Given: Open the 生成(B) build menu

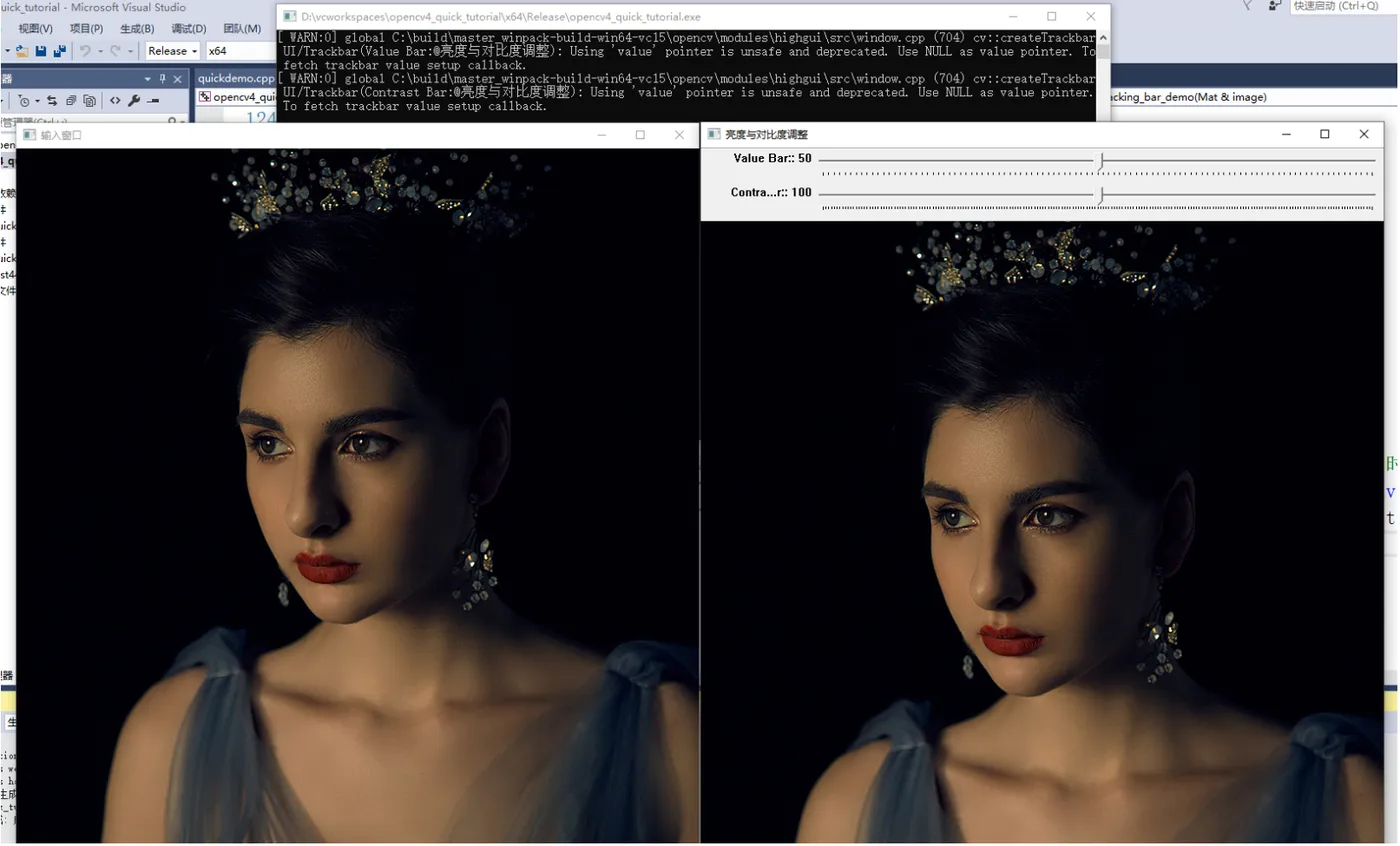Looking at the screenshot, I should pyautogui.click(x=137, y=29).
